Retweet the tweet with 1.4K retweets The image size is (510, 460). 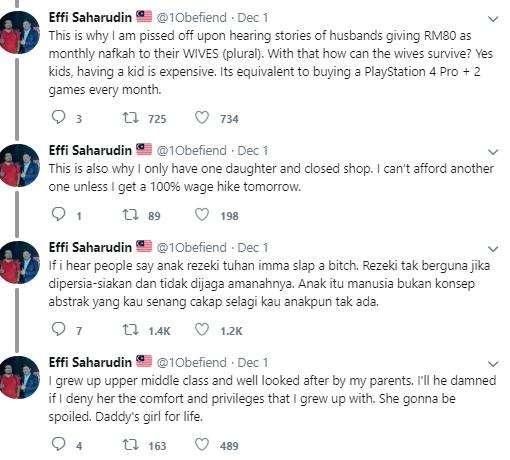tap(130, 330)
